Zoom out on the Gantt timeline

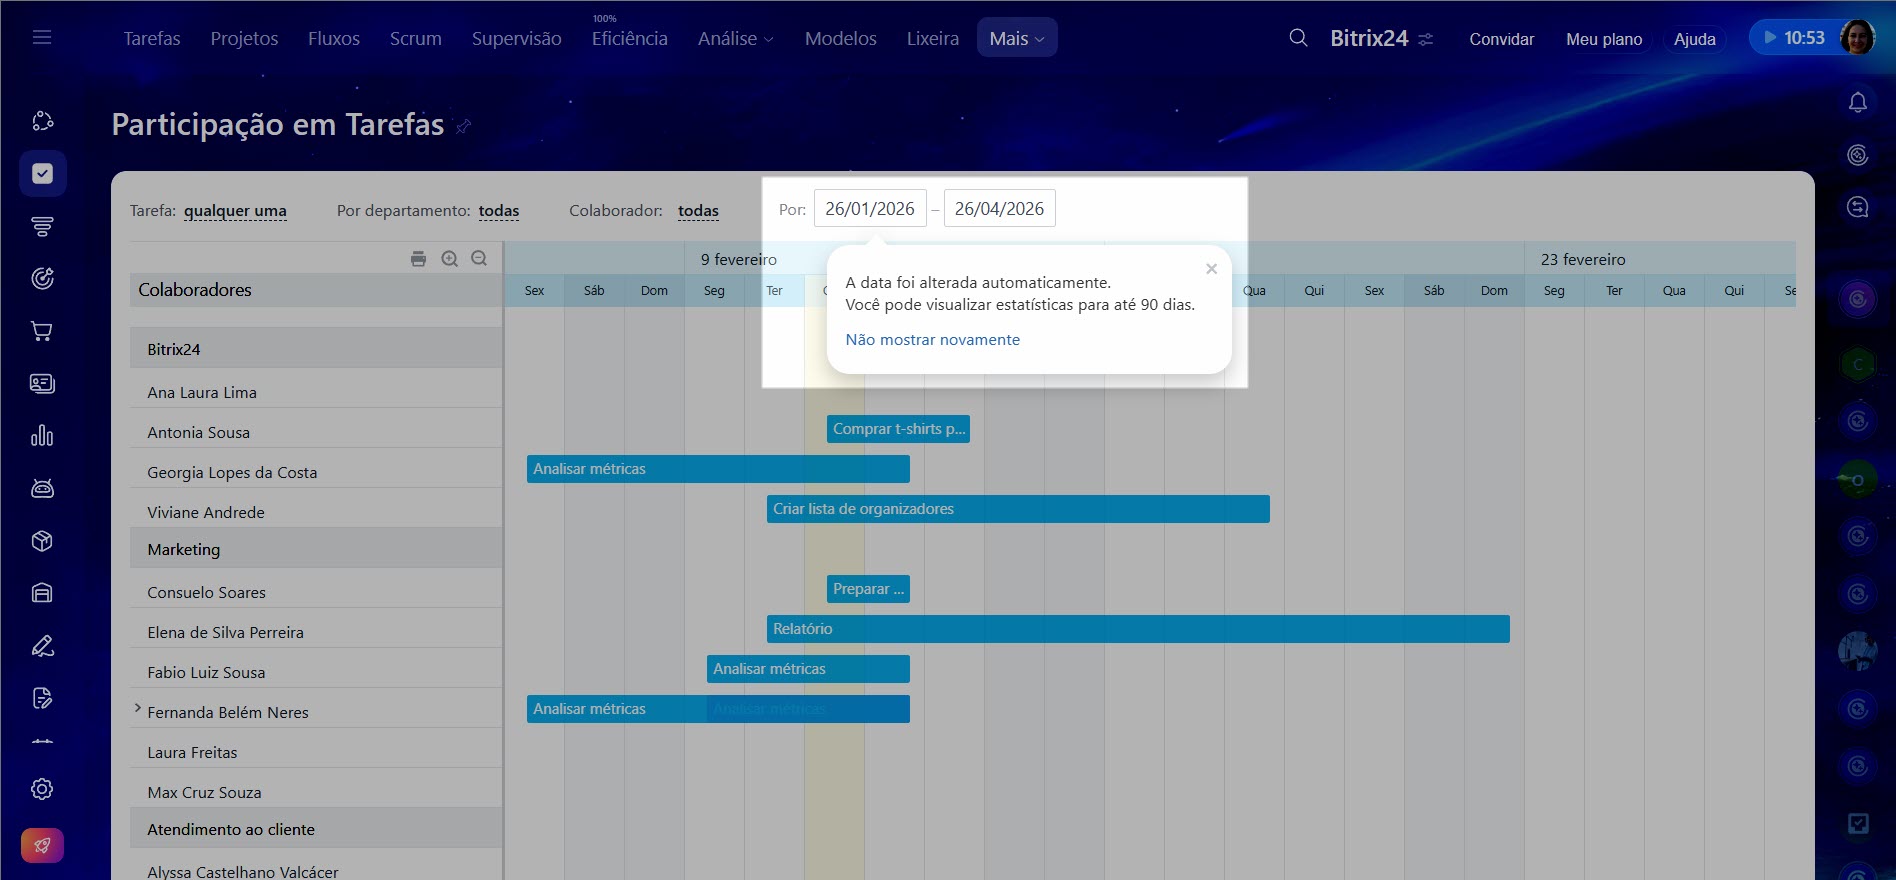point(479,259)
